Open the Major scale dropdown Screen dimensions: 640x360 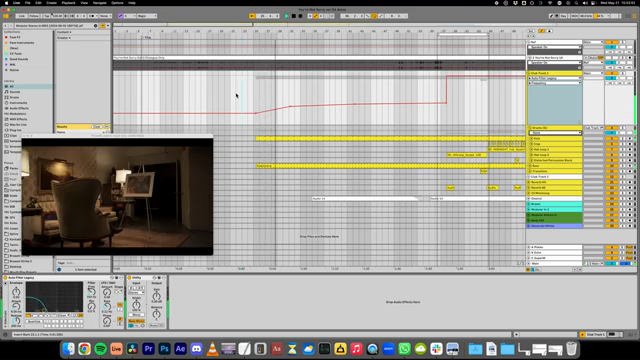147,16
